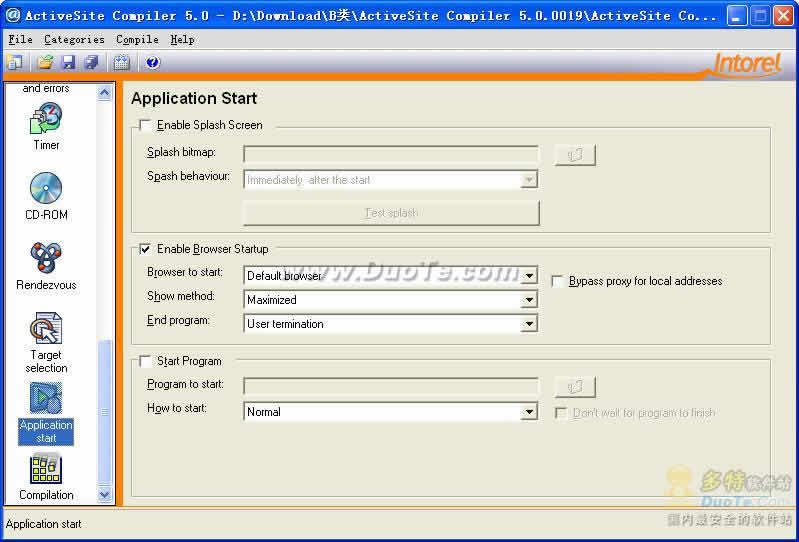Click the Program to start input field
This screenshot has height=542, width=799.
click(x=391, y=386)
